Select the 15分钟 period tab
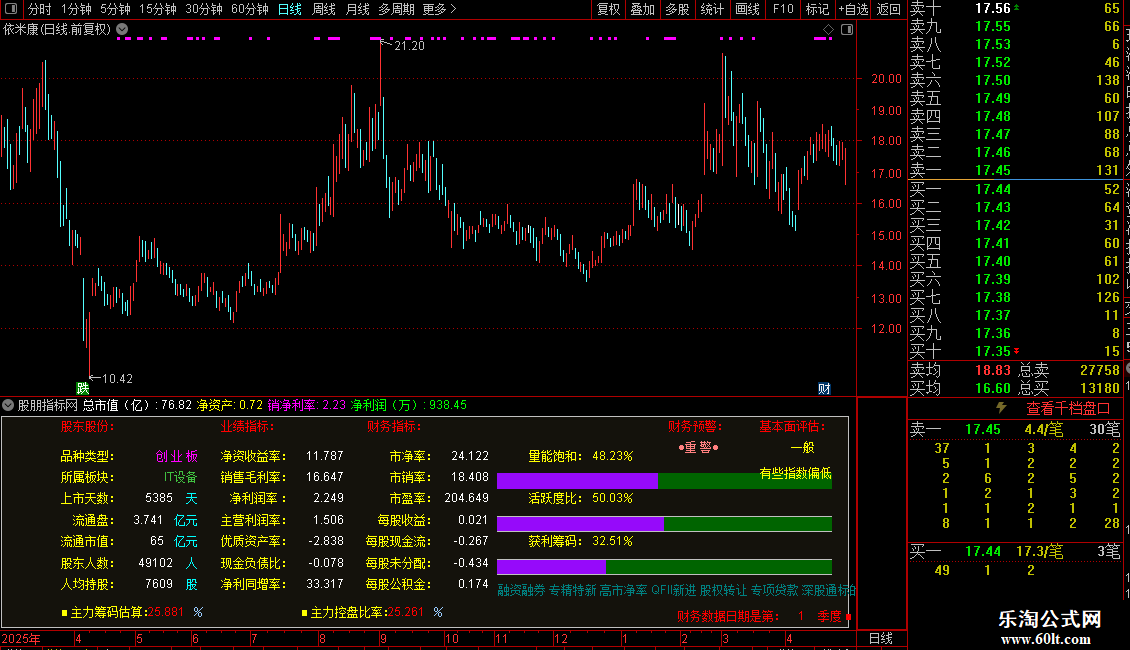Image resolution: width=1130 pixels, height=650 pixels. pyautogui.click(x=158, y=9)
